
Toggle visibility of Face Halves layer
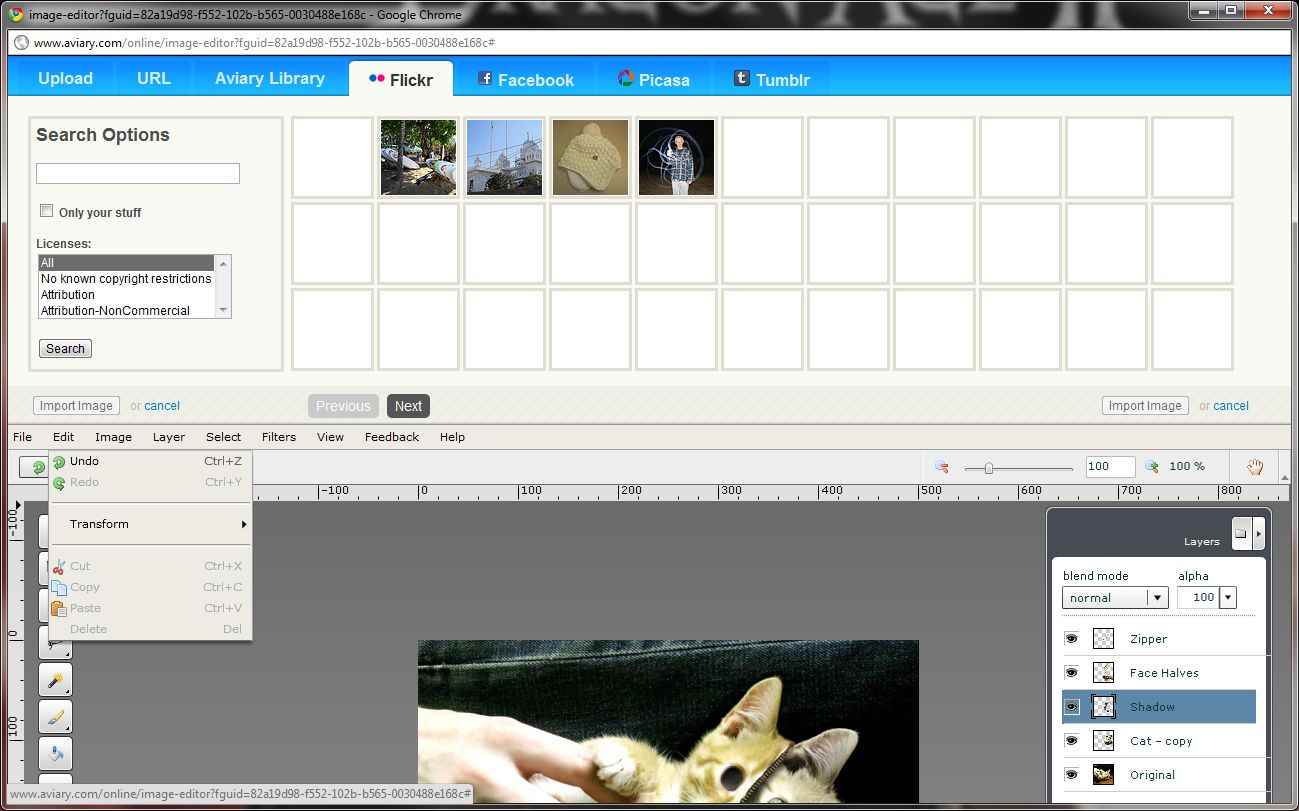point(1071,673)
